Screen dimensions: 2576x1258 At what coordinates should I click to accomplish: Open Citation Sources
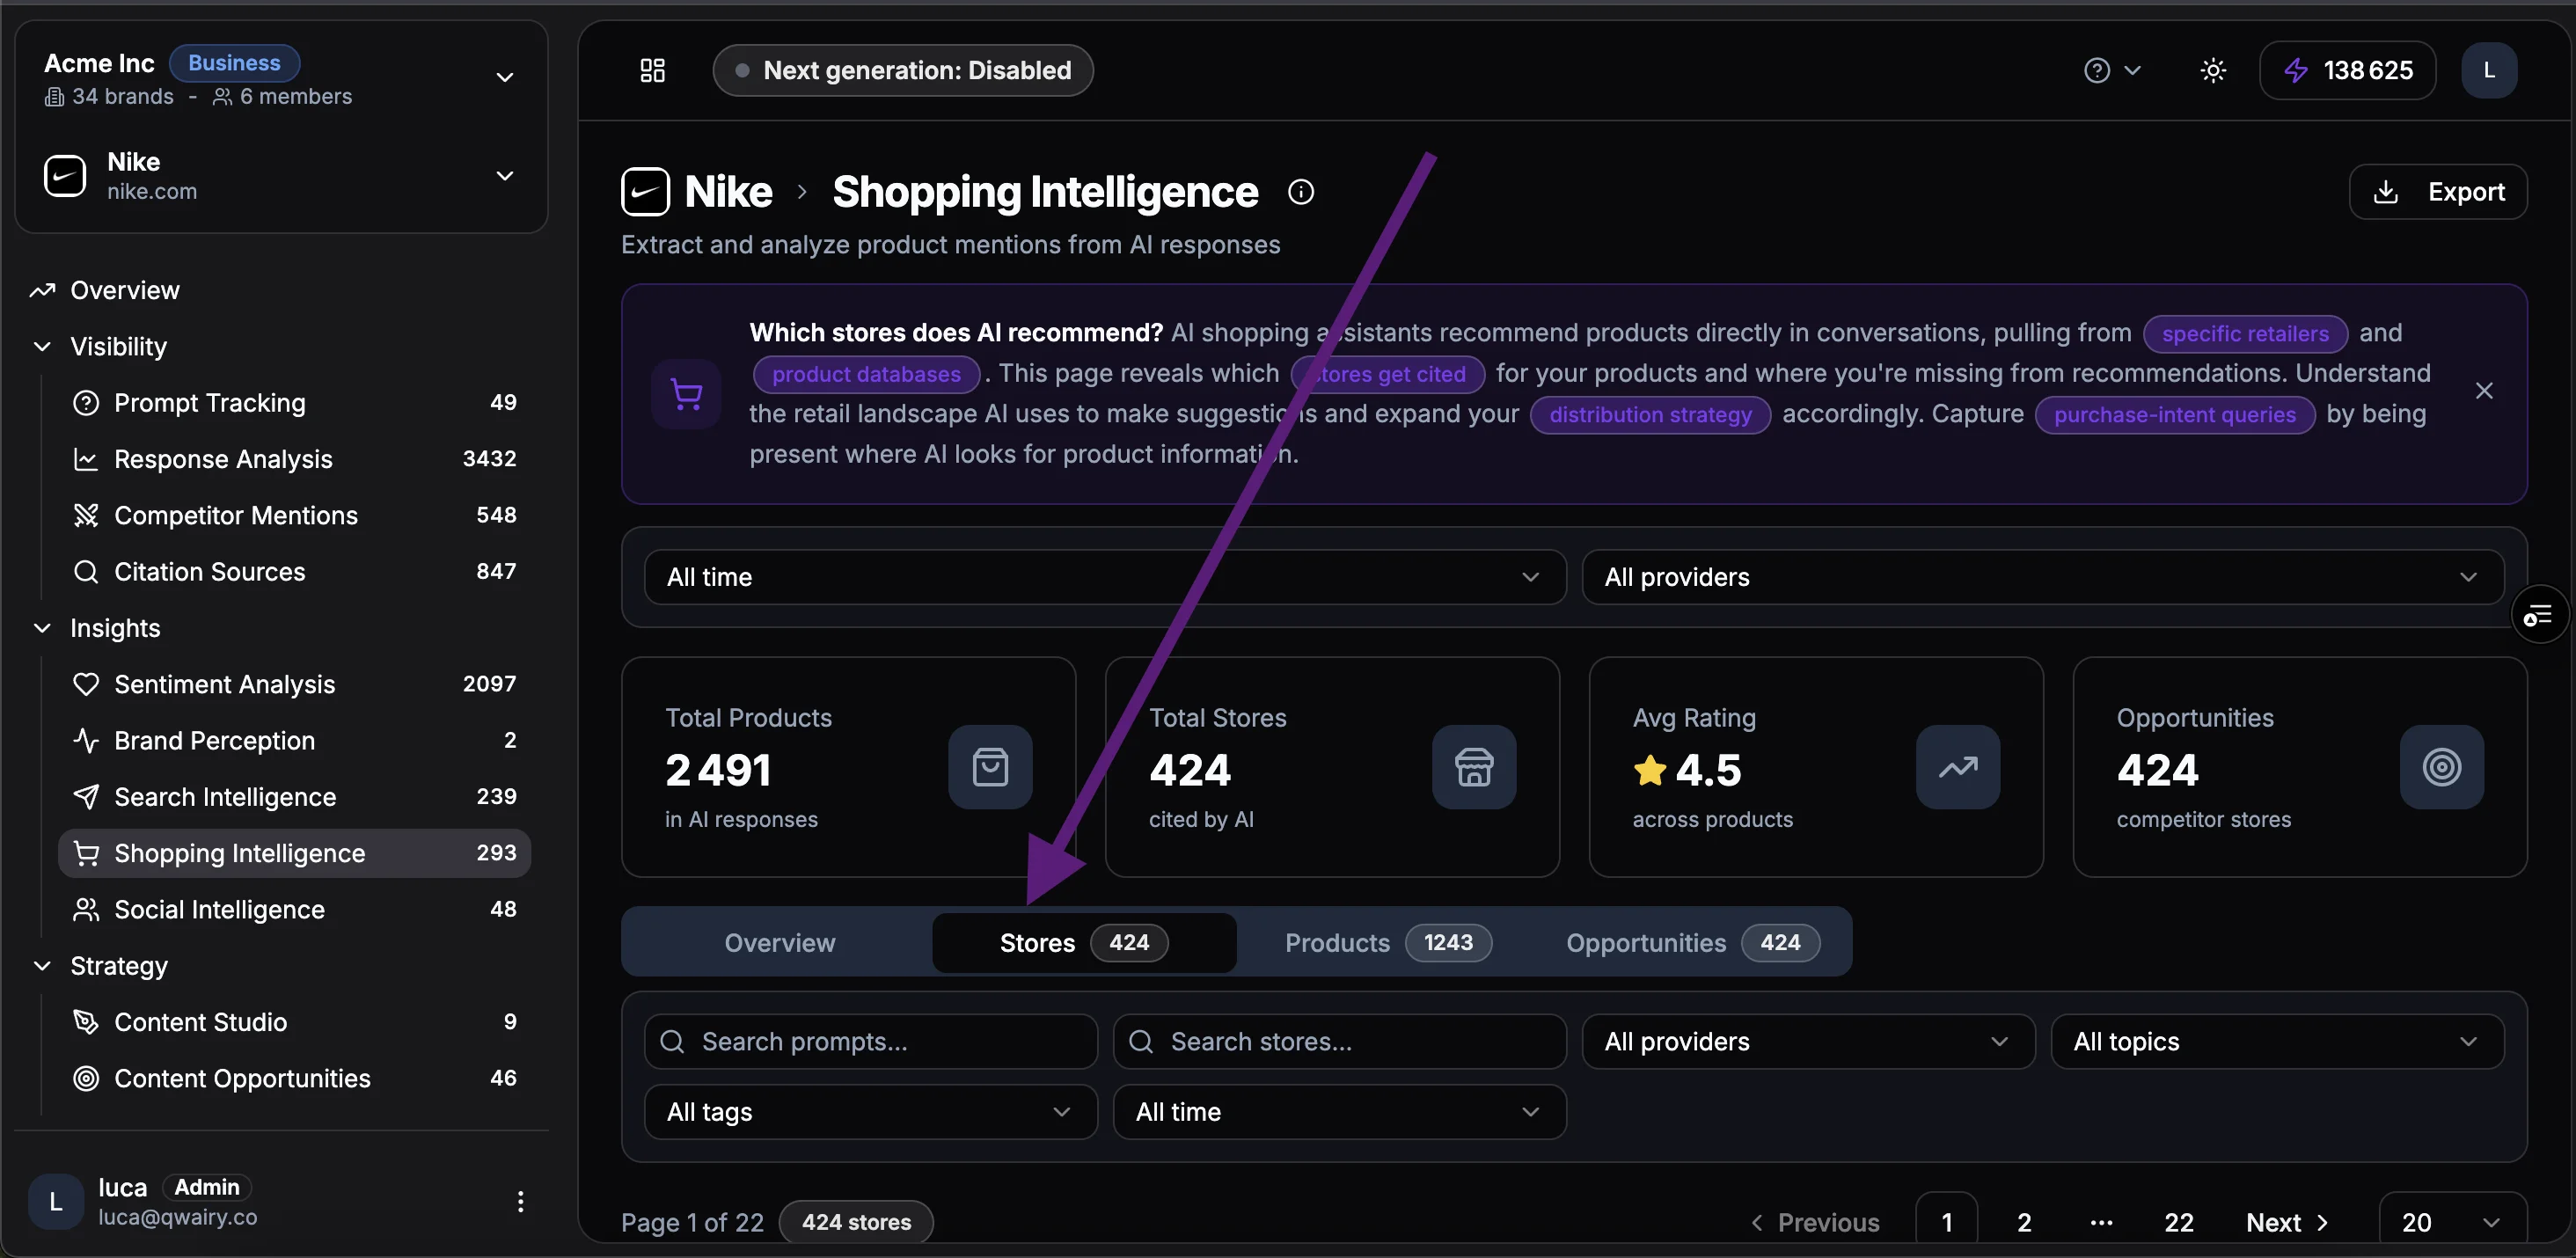(x=208, y=571)
